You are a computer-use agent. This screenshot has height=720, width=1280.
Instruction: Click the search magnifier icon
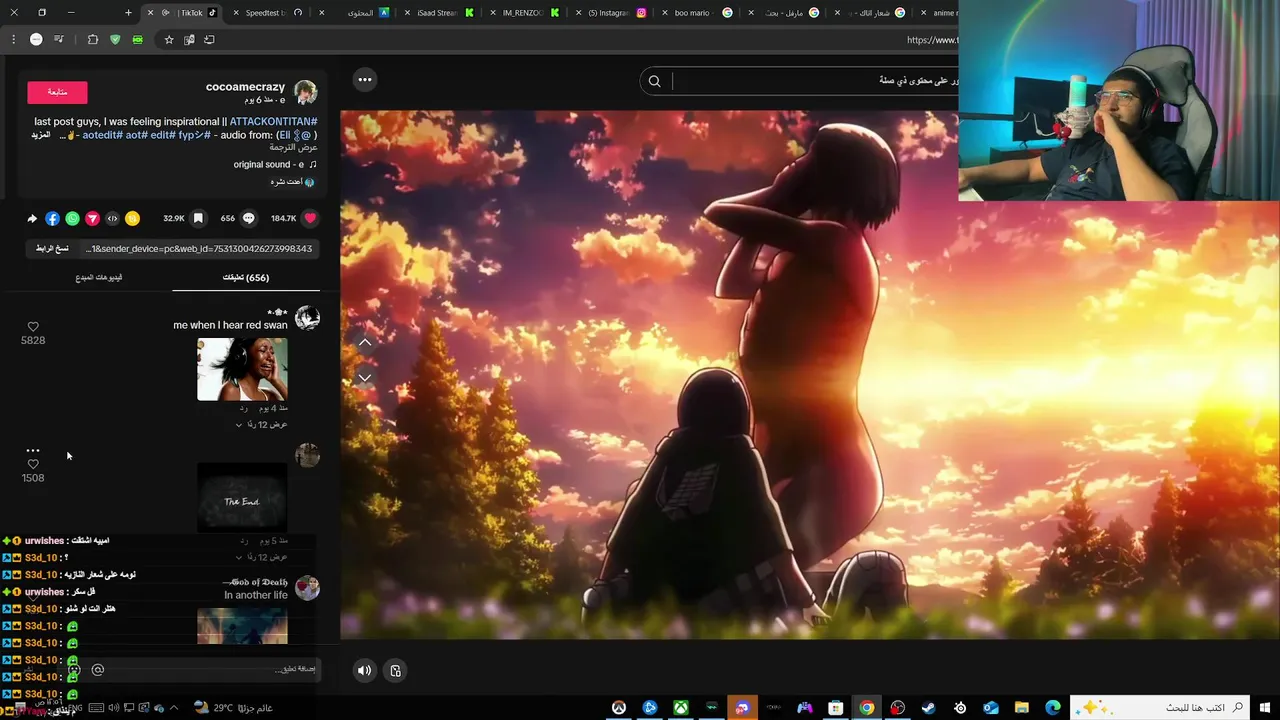pyautogui.click(x=654, y=81)
